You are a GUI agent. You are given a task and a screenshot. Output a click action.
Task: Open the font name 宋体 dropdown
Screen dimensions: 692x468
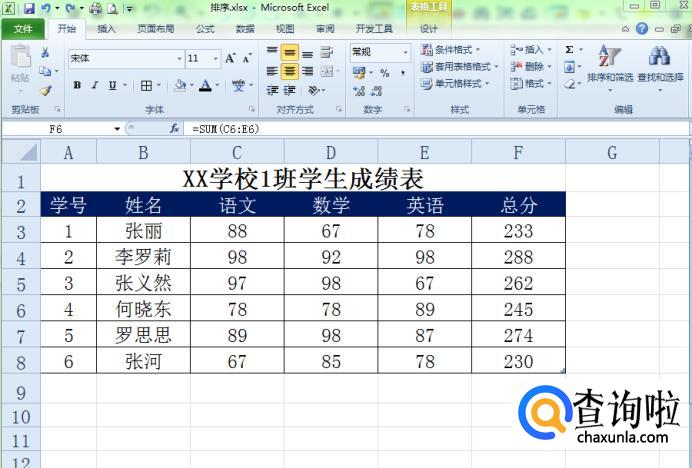(179, 59)
